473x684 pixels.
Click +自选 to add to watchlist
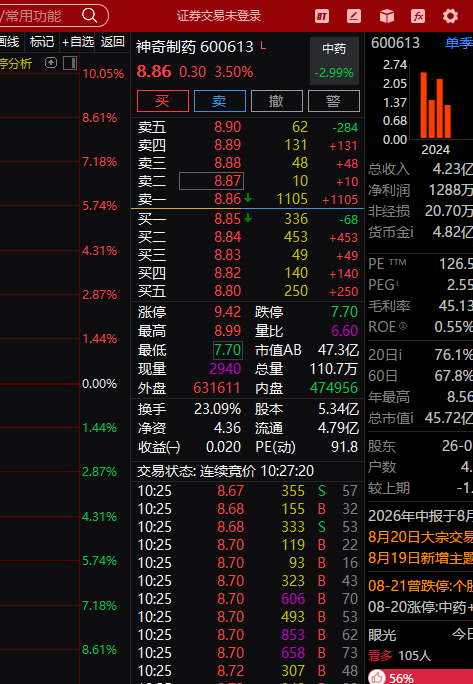tap(78, 42)
